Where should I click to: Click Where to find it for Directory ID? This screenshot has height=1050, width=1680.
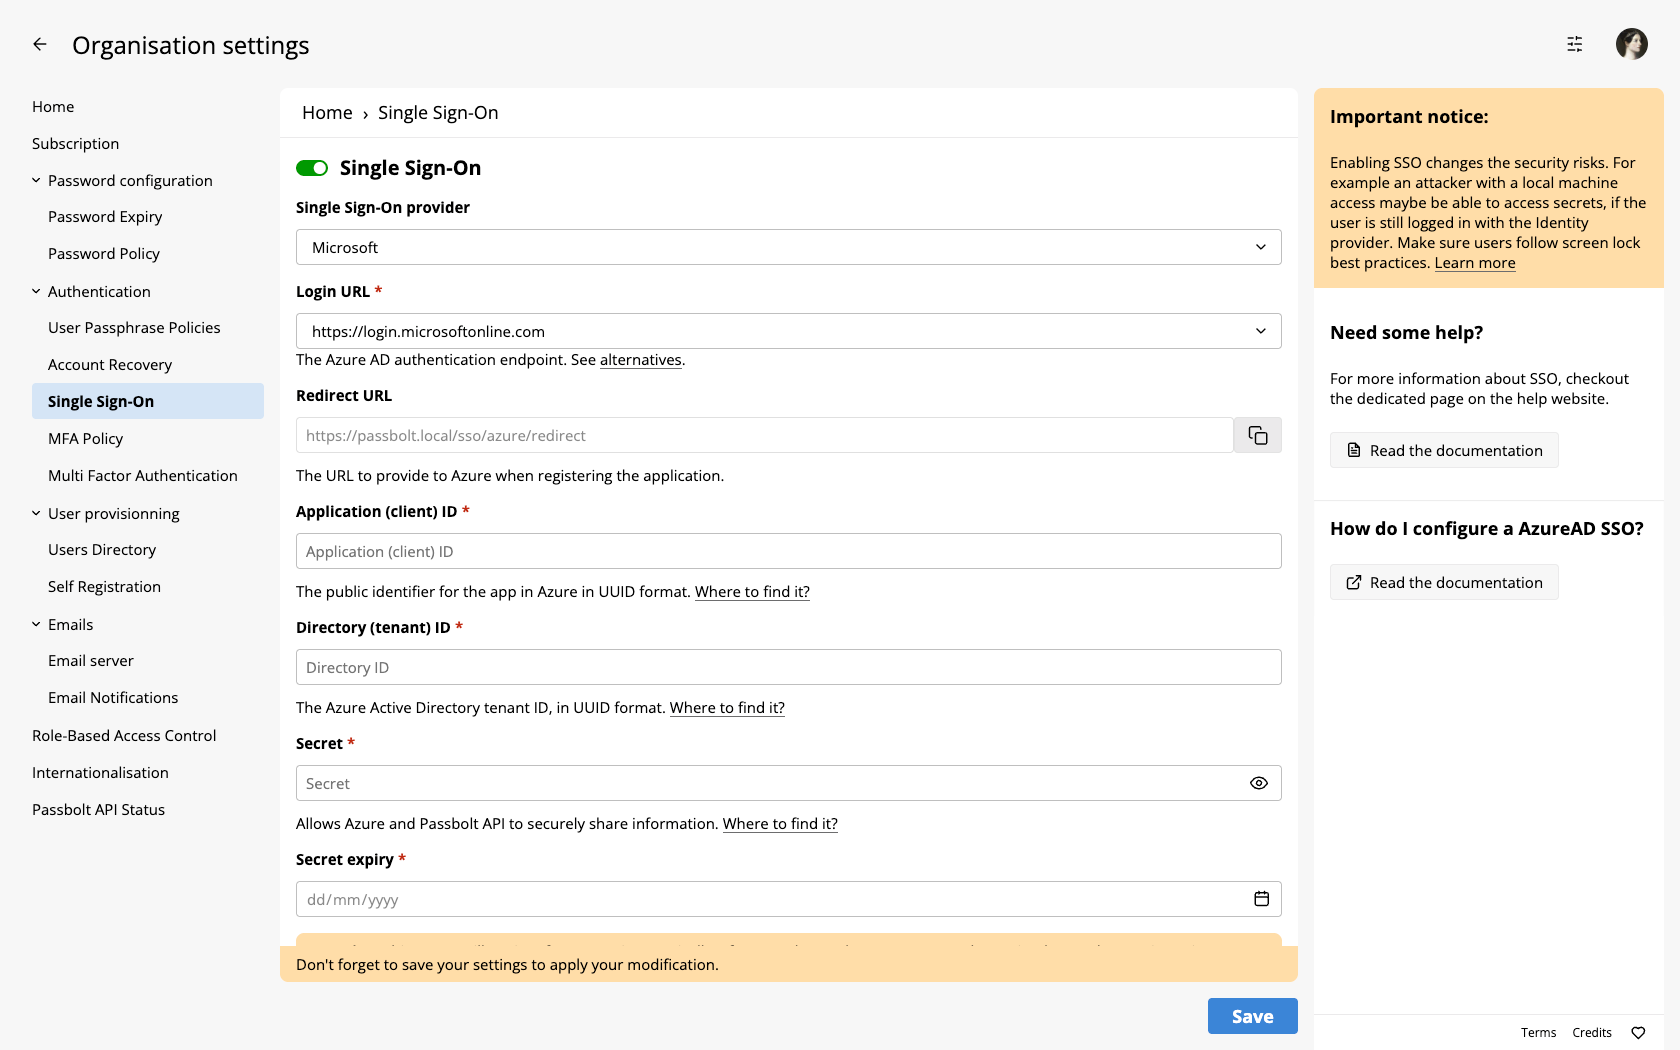pos(727,708)
